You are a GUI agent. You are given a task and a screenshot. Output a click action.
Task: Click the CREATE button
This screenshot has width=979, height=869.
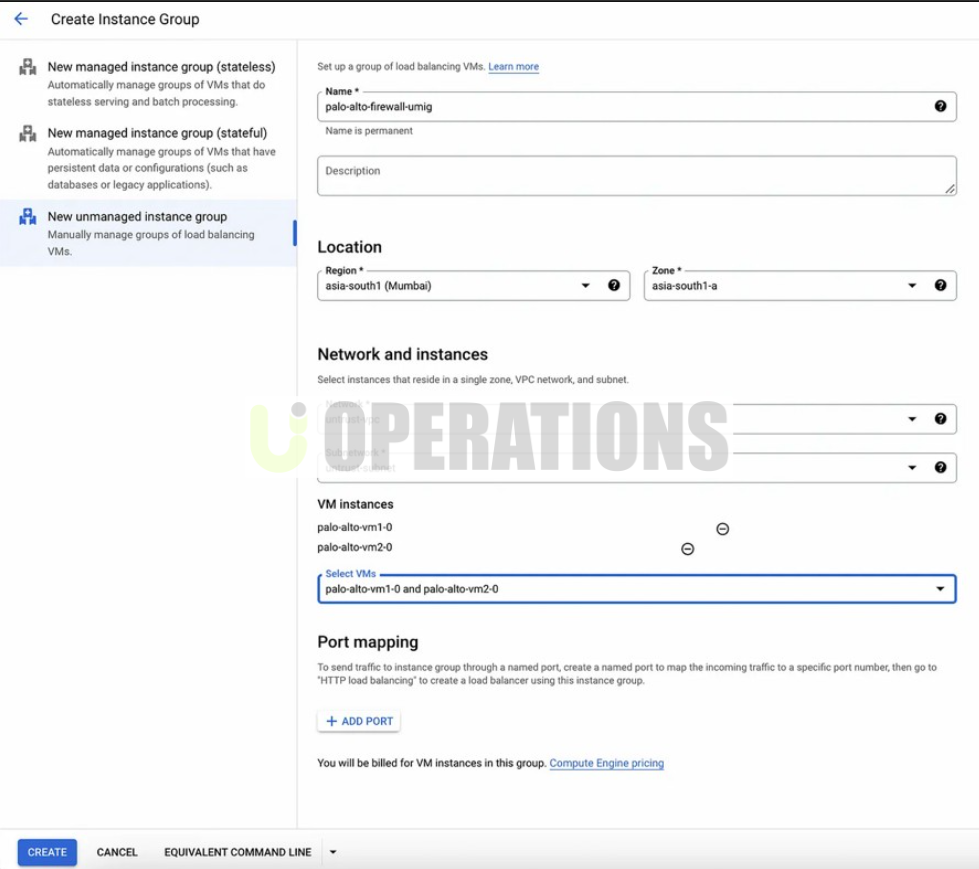tap(47, 852)
